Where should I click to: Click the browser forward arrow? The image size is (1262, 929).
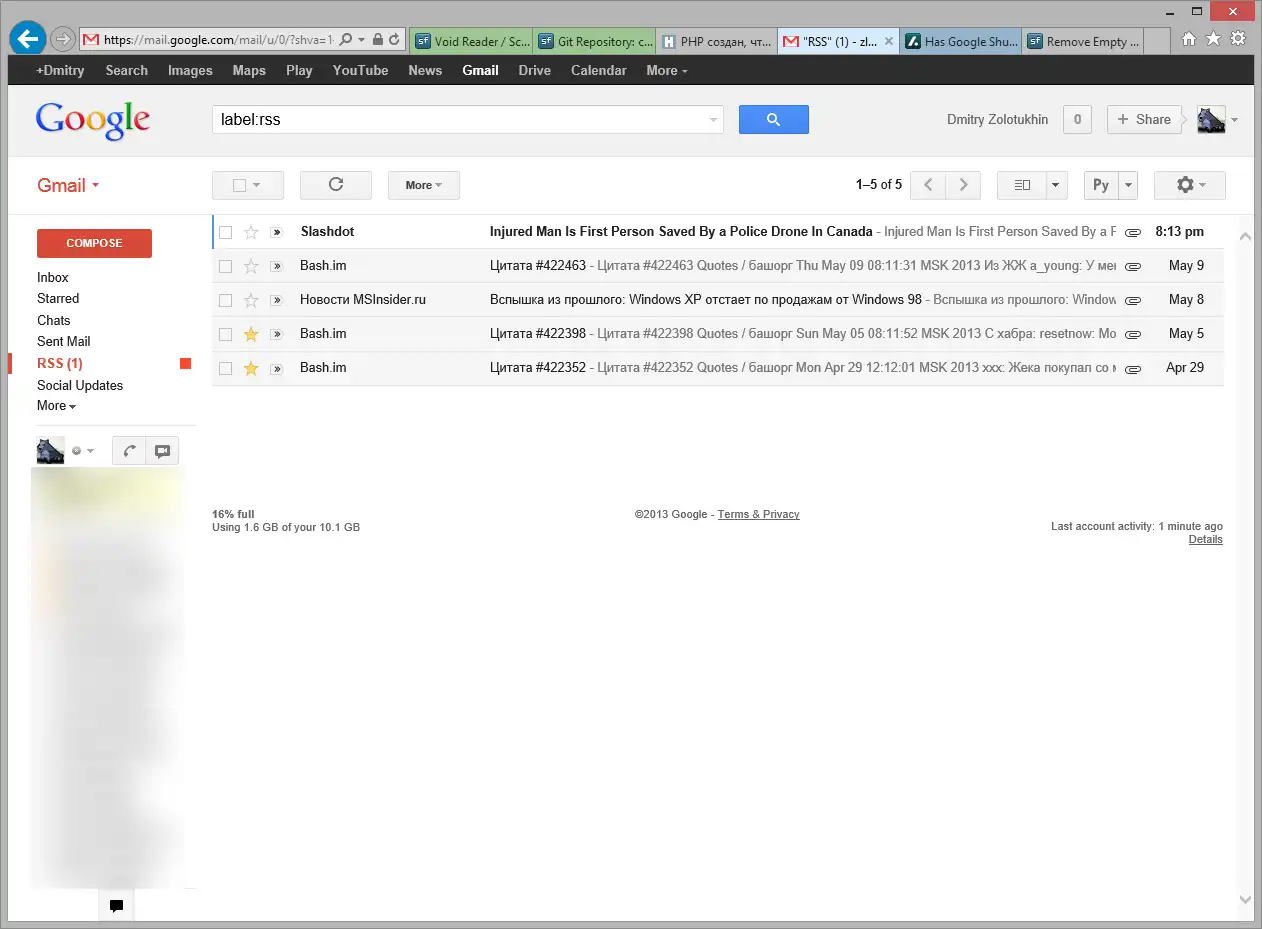62,40
